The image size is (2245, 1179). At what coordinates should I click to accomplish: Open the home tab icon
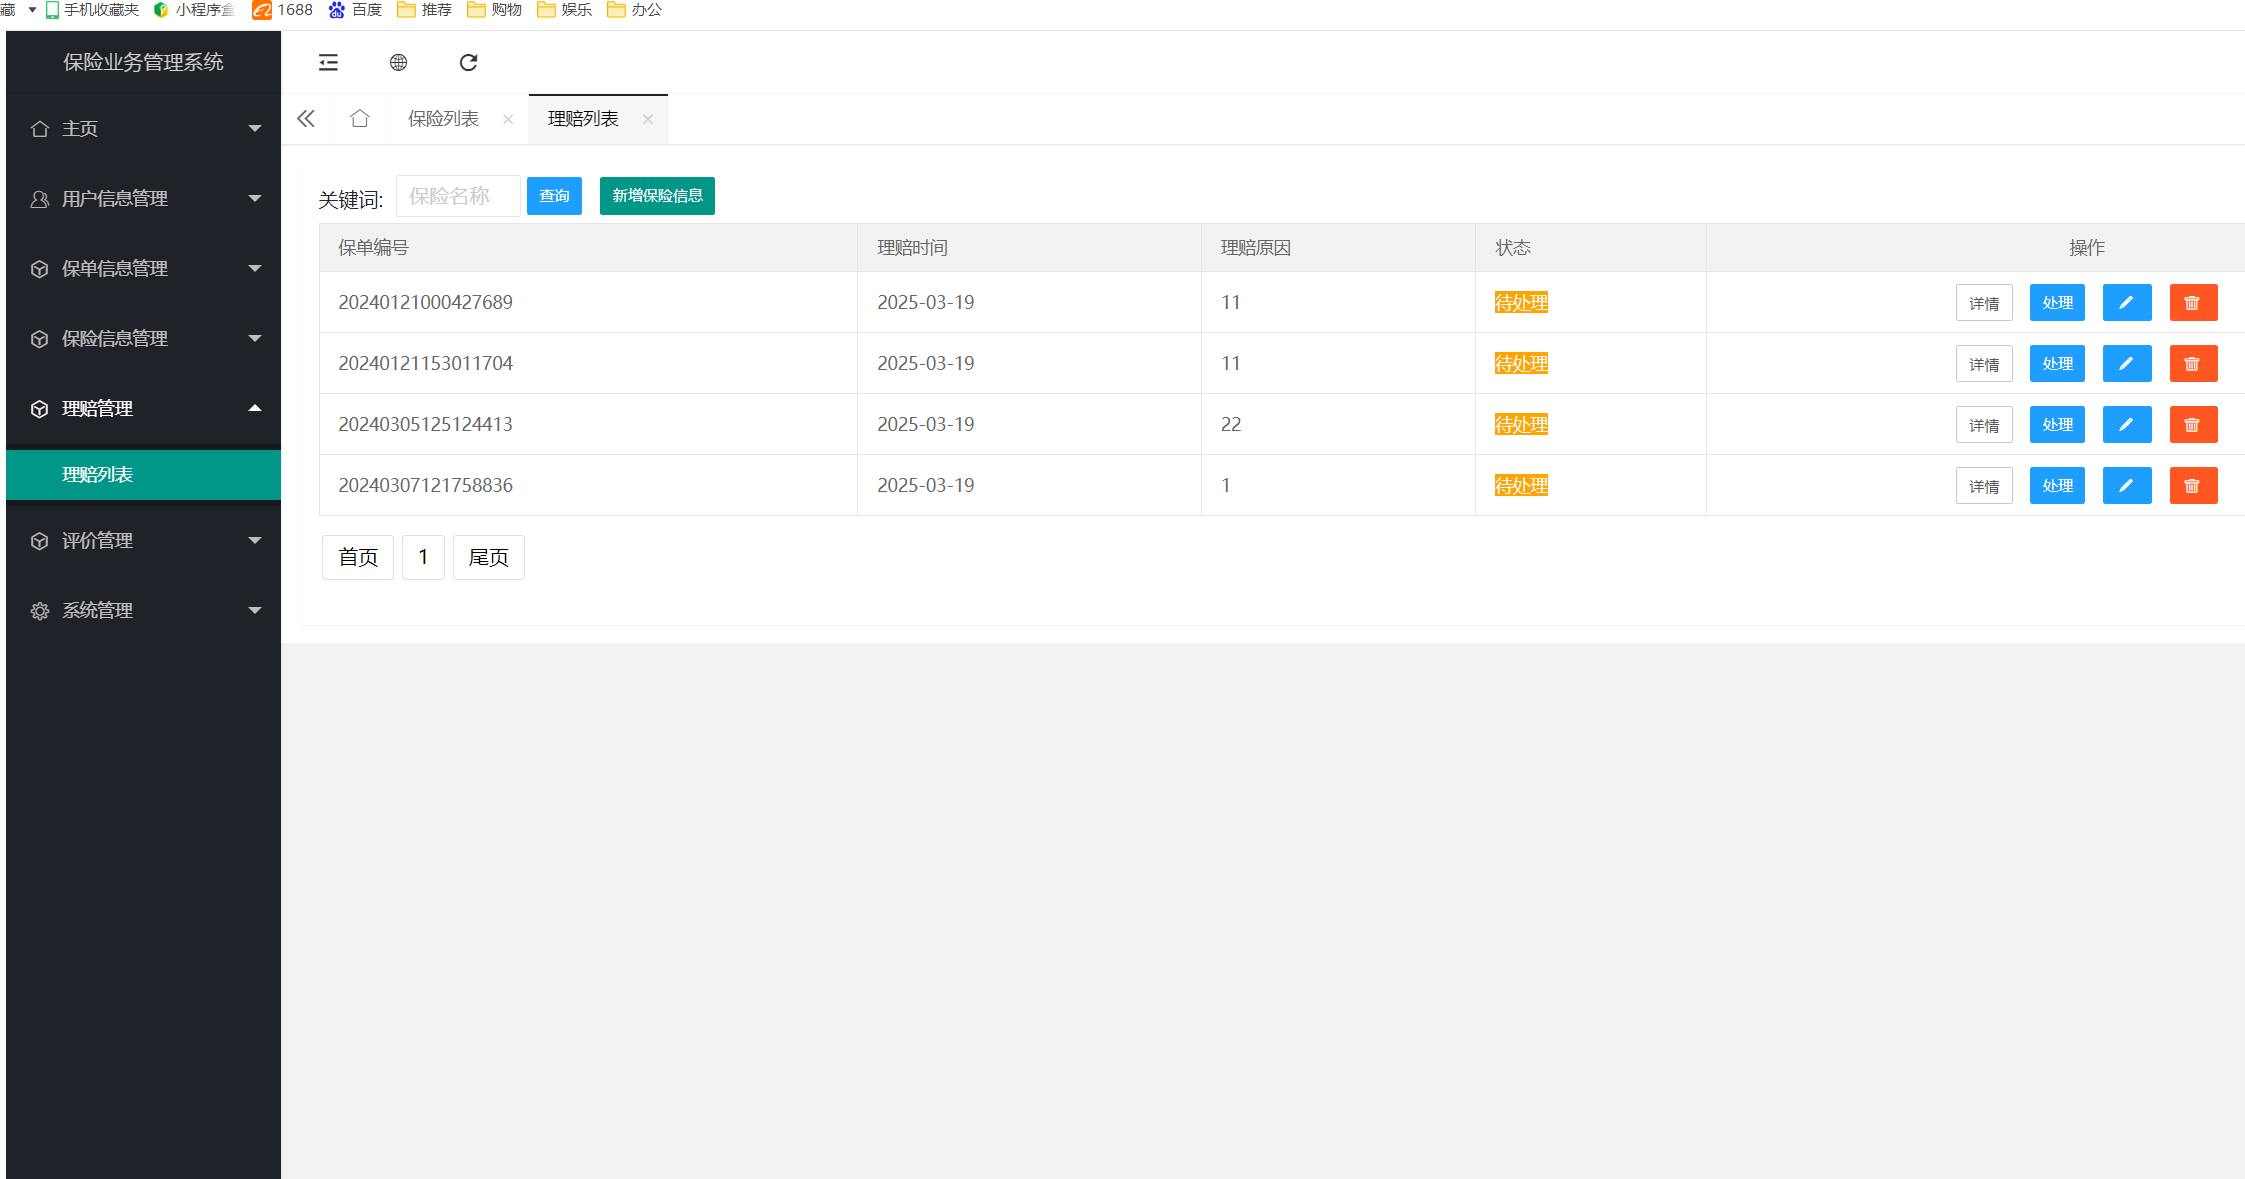tap(360, 119)
